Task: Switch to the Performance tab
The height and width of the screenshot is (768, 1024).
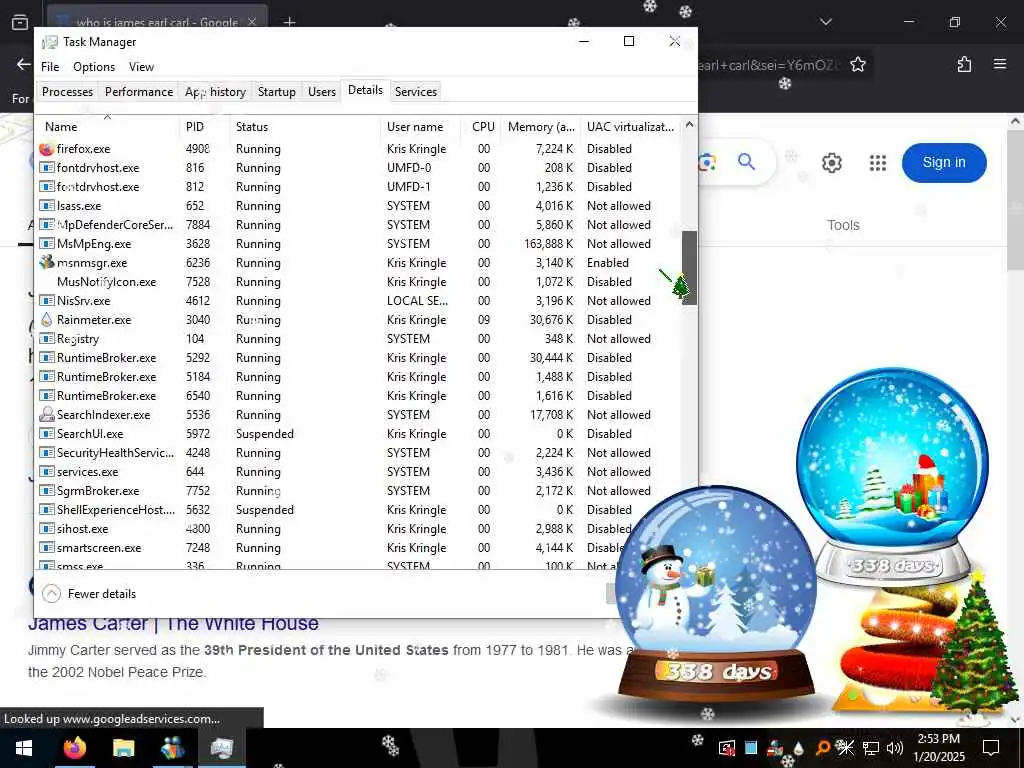Action: [139, 91]
